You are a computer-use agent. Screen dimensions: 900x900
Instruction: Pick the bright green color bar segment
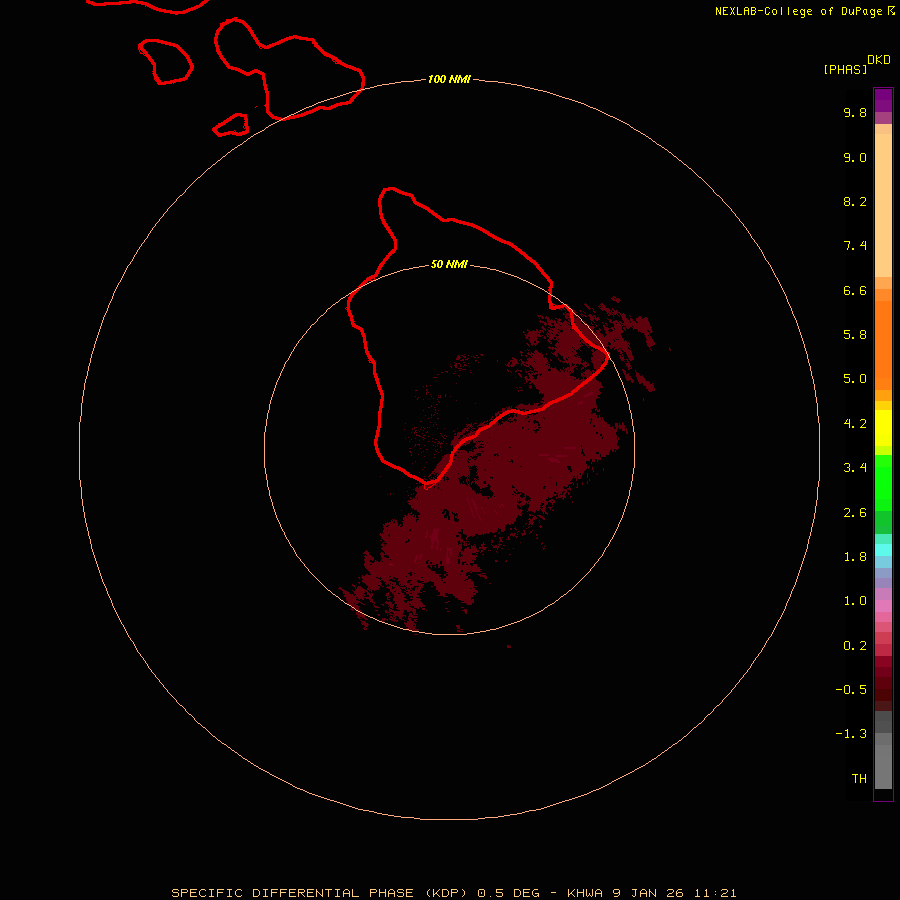(883, 483)
